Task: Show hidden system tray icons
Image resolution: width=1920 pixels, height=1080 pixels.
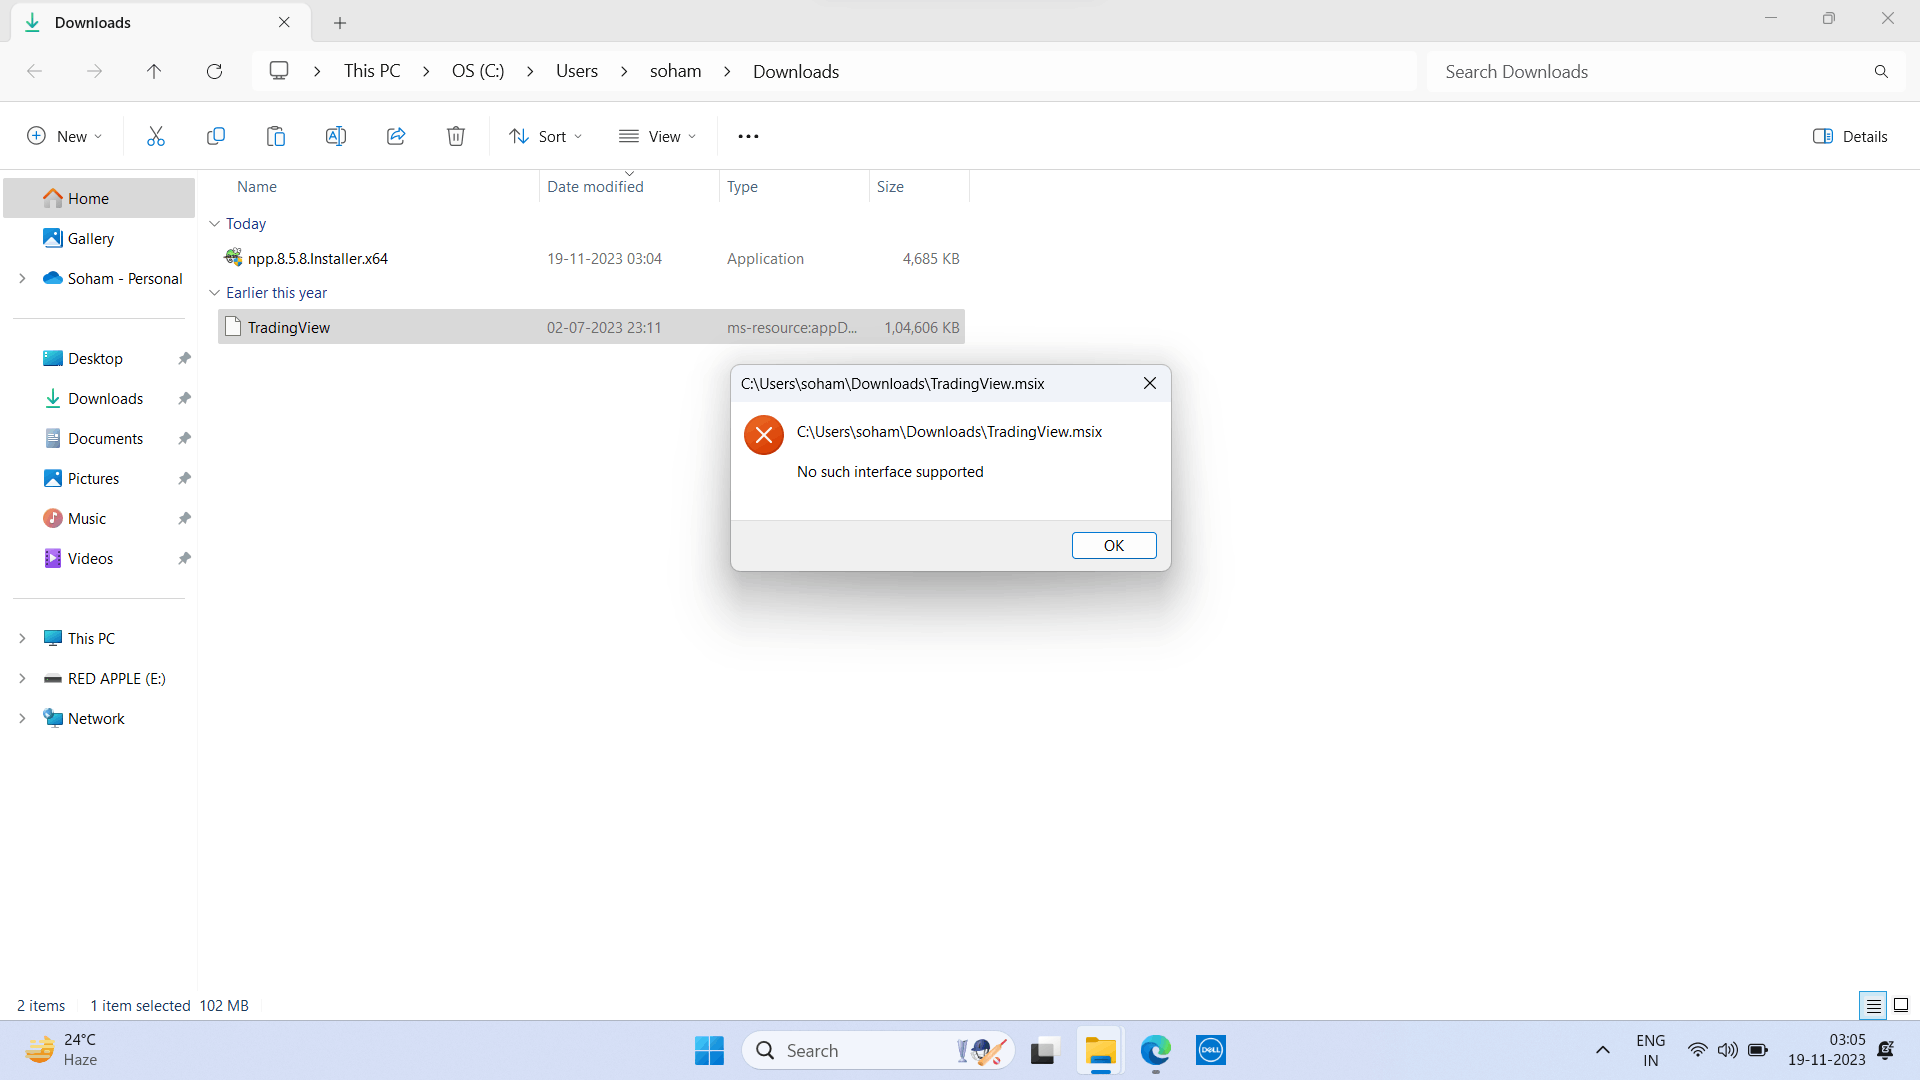Action: [1603, 1050]
